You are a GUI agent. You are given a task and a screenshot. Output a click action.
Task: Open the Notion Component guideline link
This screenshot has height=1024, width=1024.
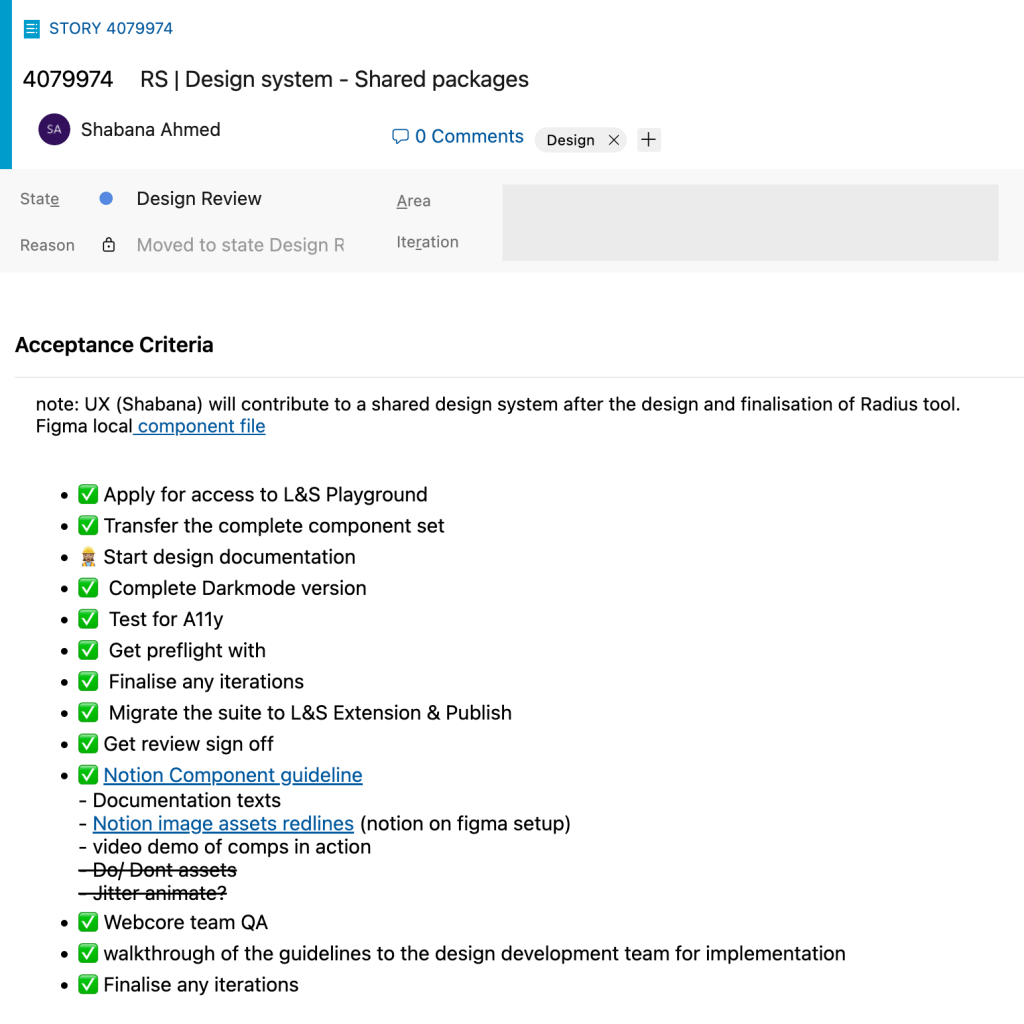point(233,774)
